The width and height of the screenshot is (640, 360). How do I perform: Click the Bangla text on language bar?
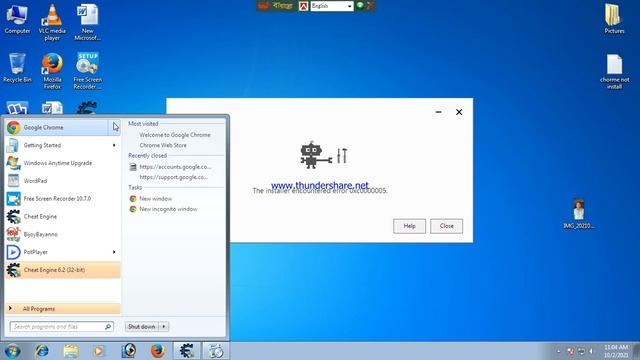tap(283, 6)
